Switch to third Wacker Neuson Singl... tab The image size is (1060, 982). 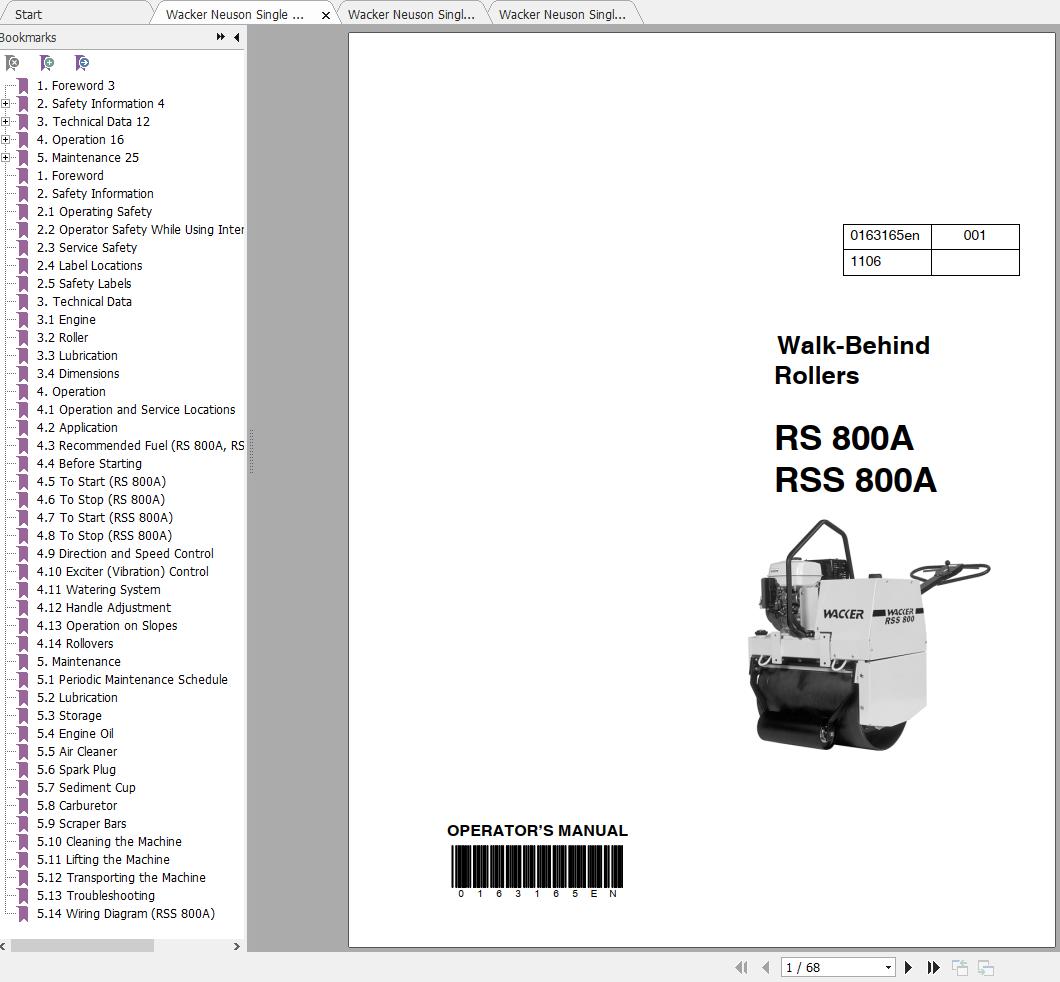562,14
